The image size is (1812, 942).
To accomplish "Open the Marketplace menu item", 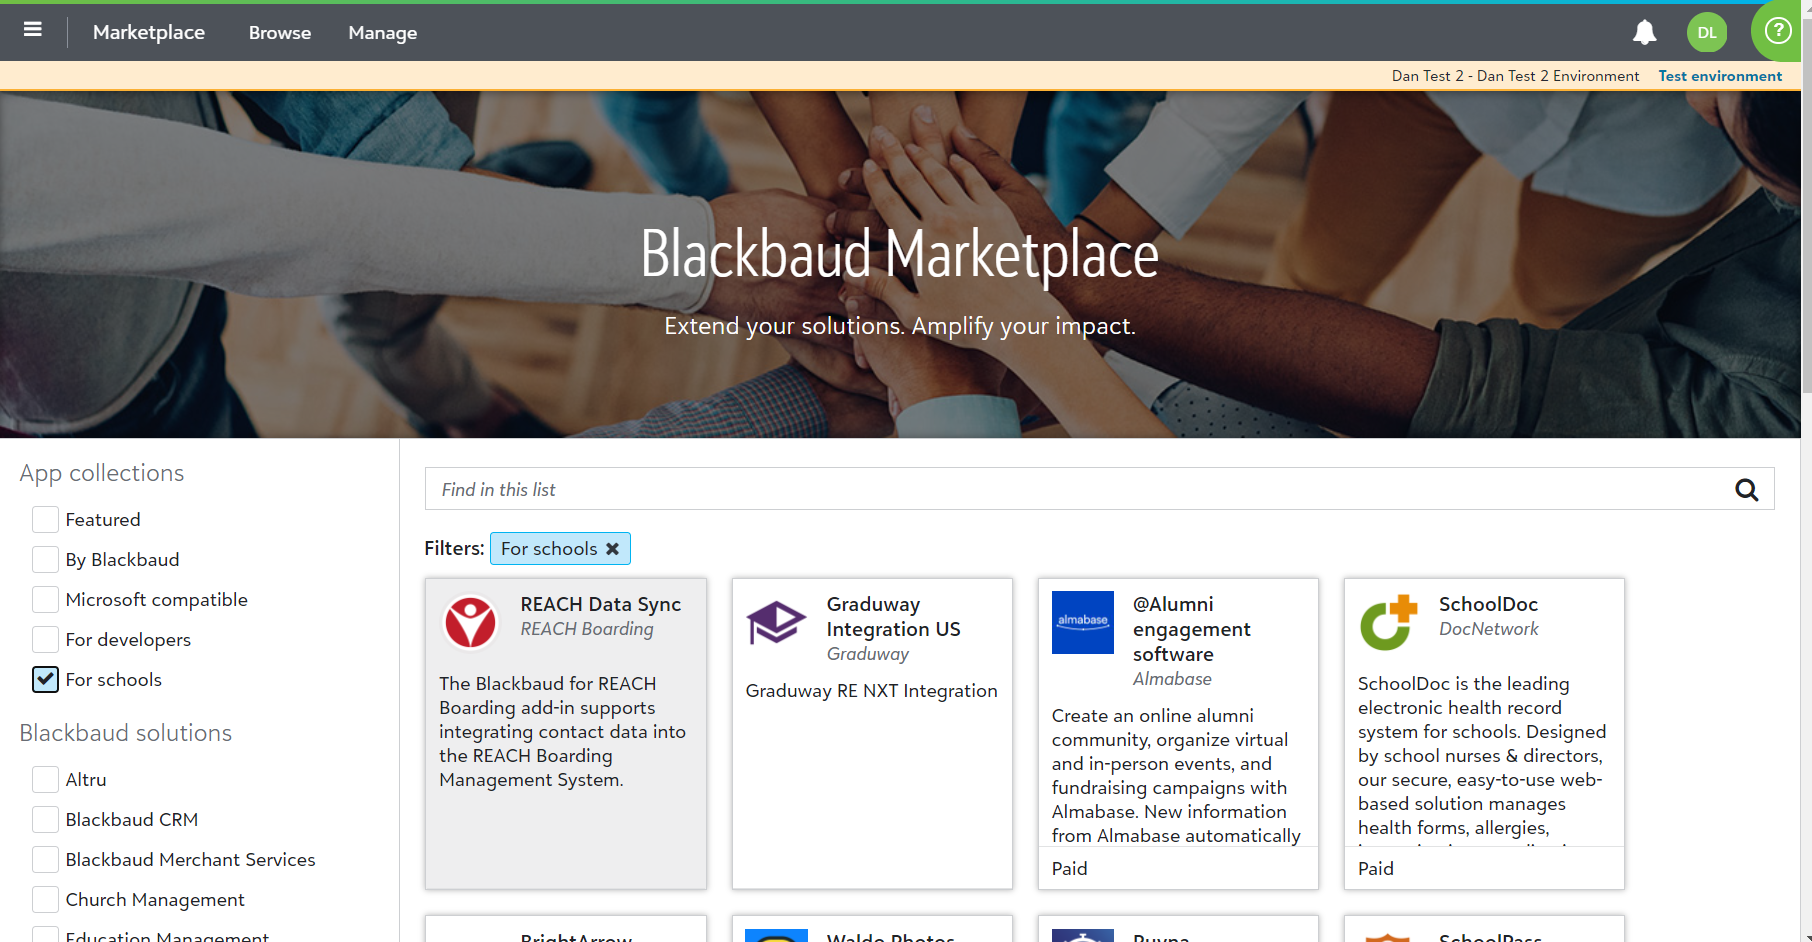I will 149,33.
